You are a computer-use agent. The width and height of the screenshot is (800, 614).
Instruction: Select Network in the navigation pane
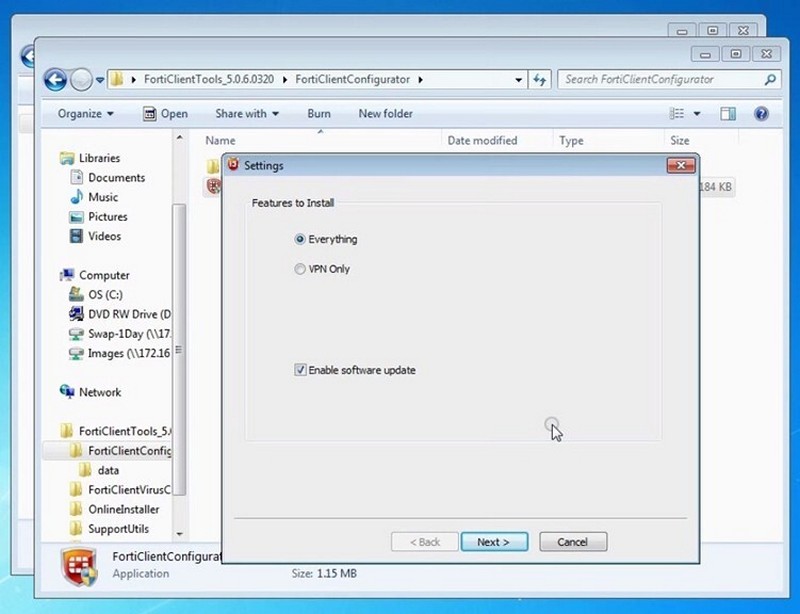(100, 392)
